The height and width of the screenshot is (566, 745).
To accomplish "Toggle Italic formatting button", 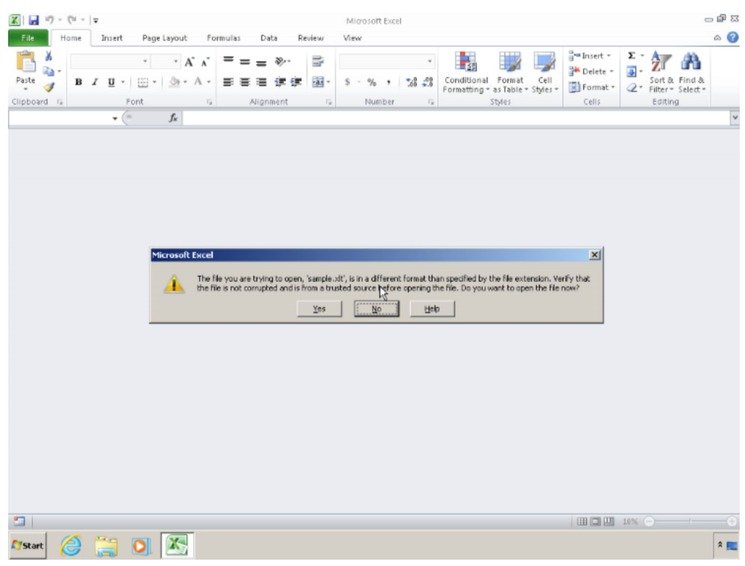I will [95, 82].
